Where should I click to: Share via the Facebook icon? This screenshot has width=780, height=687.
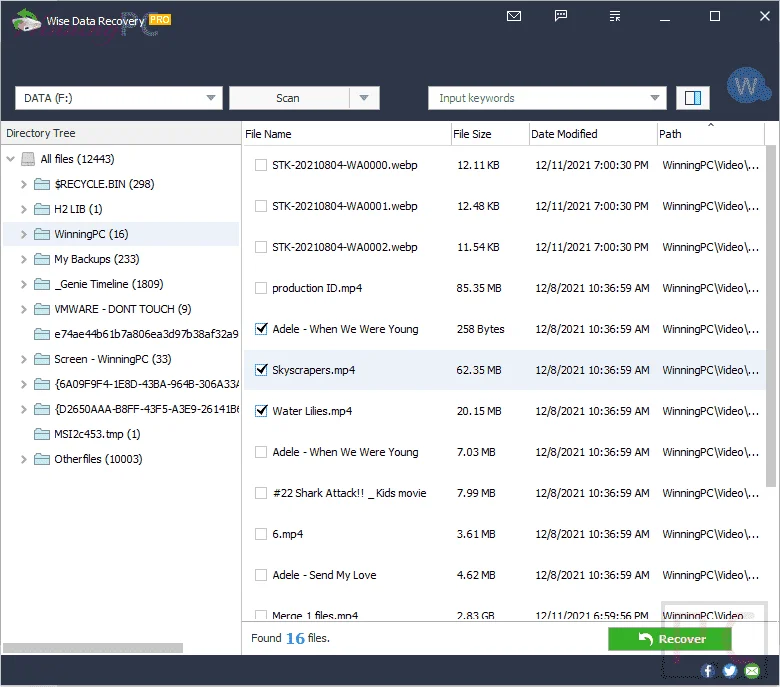[x=708, y=671]
